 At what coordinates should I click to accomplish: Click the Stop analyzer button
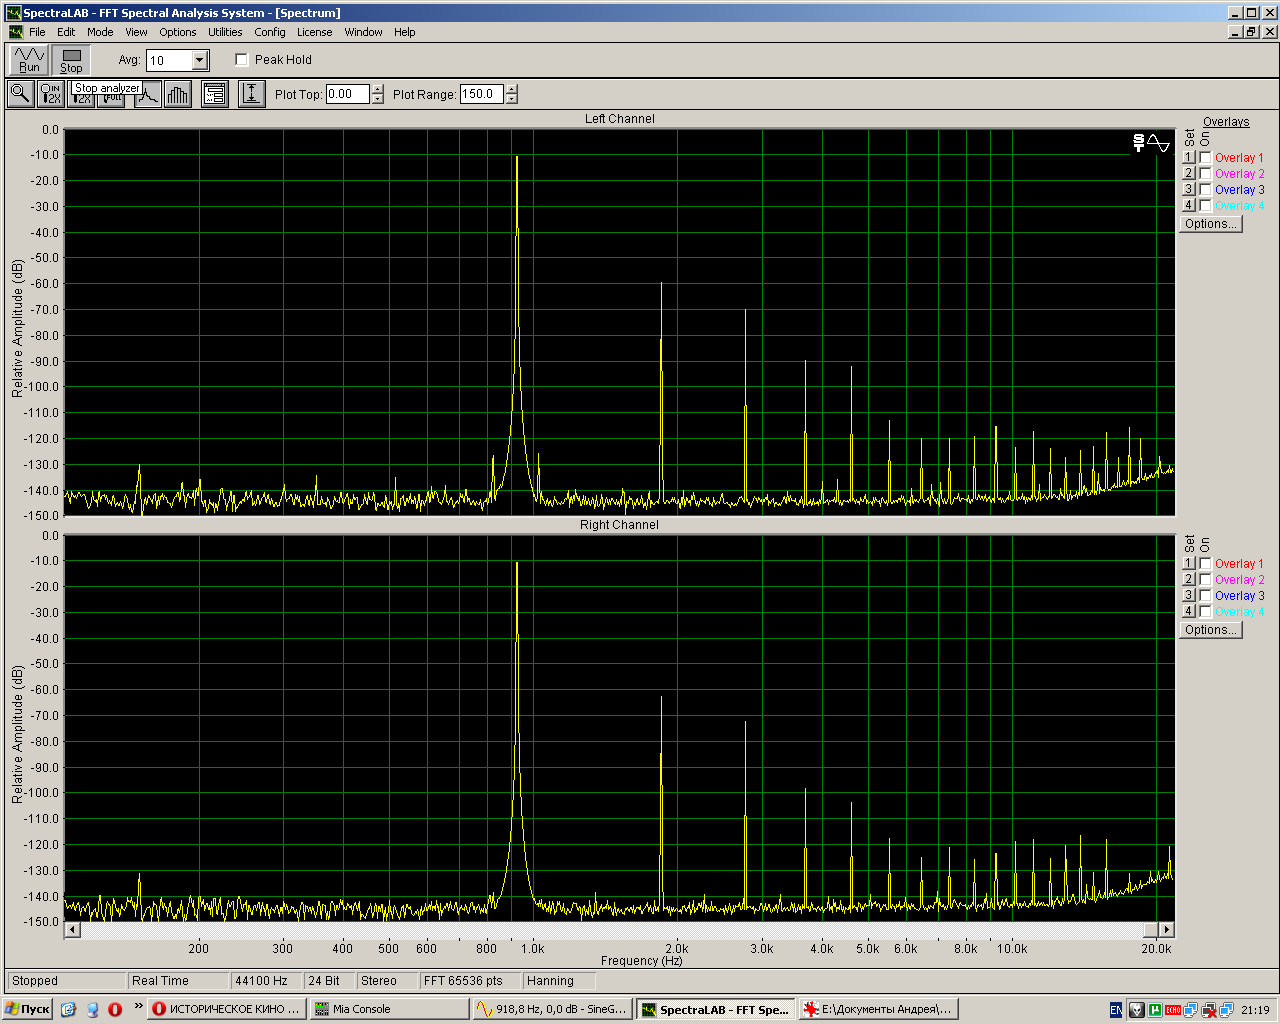coord(71,60)
